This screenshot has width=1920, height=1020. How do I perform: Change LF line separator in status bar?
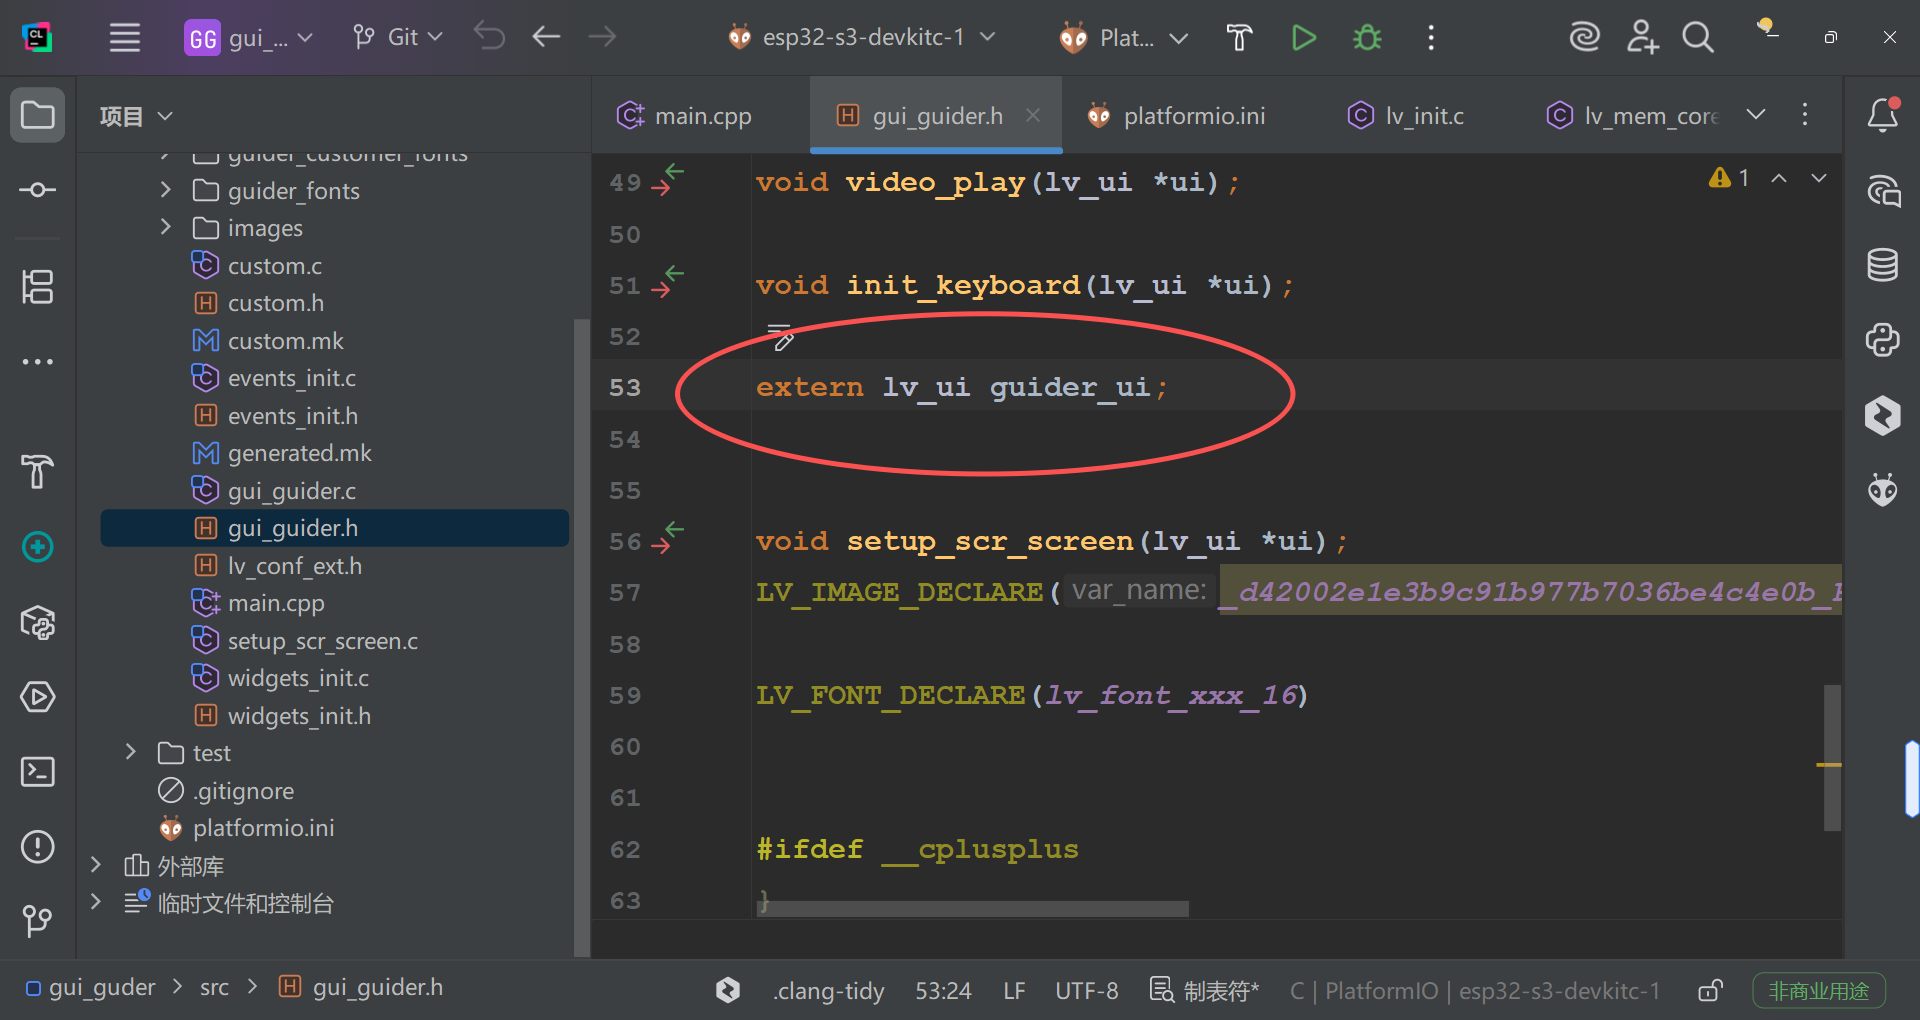(1014, 991)
